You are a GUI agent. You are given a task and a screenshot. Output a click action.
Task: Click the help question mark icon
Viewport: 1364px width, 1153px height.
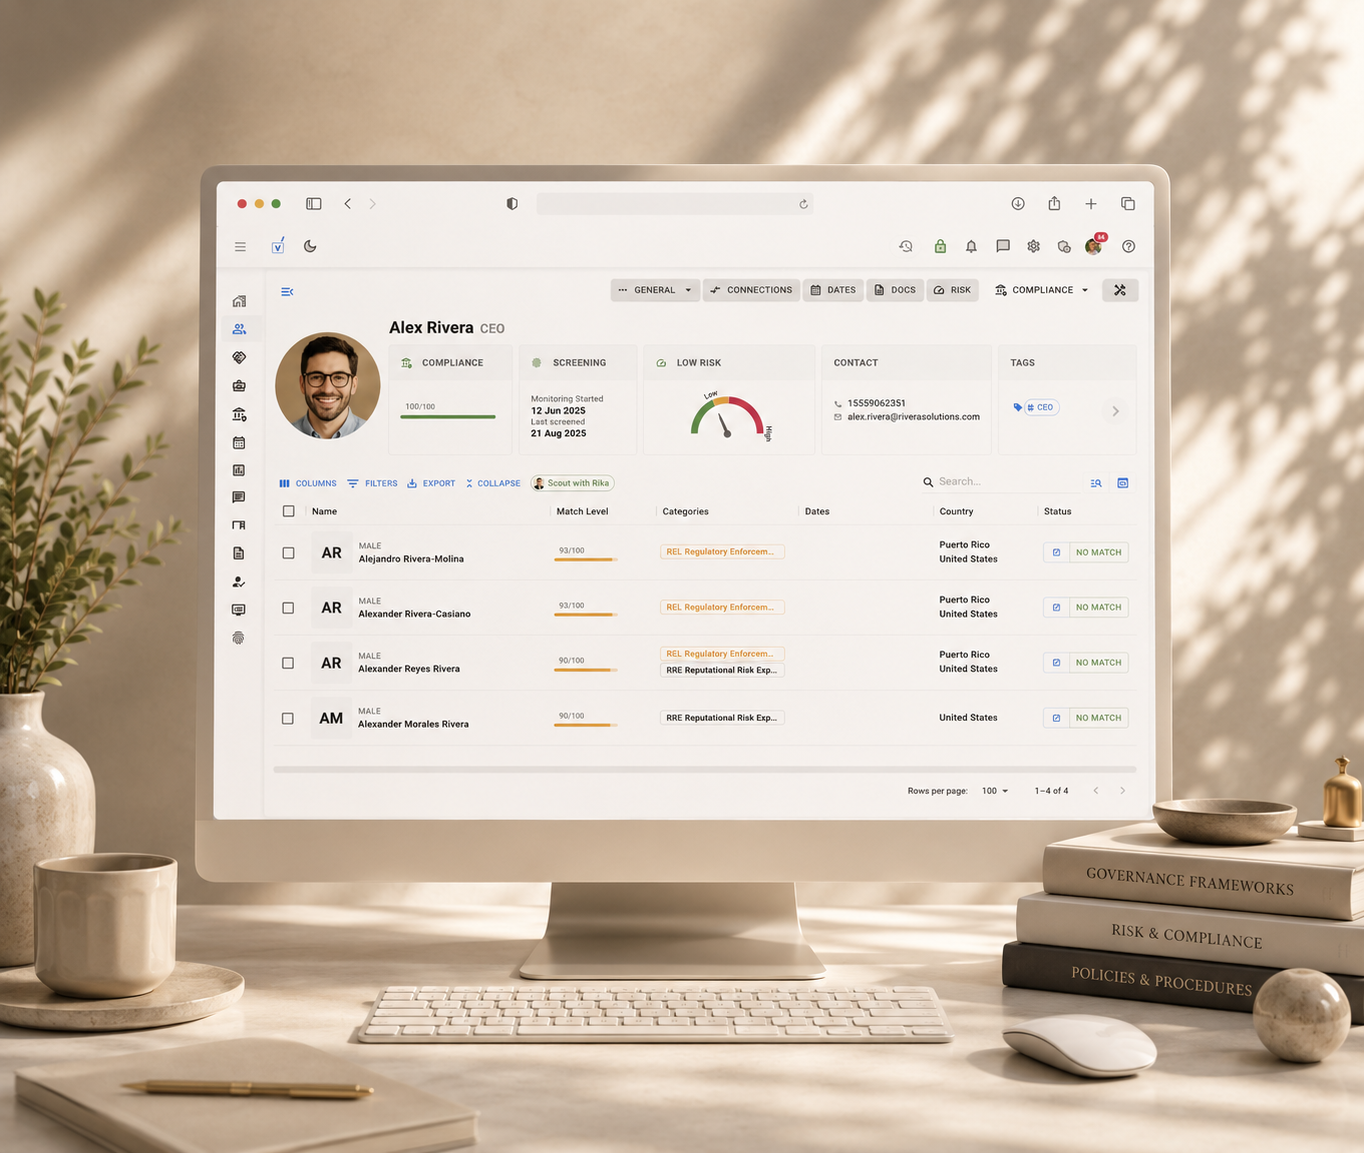coord(1128,246)
